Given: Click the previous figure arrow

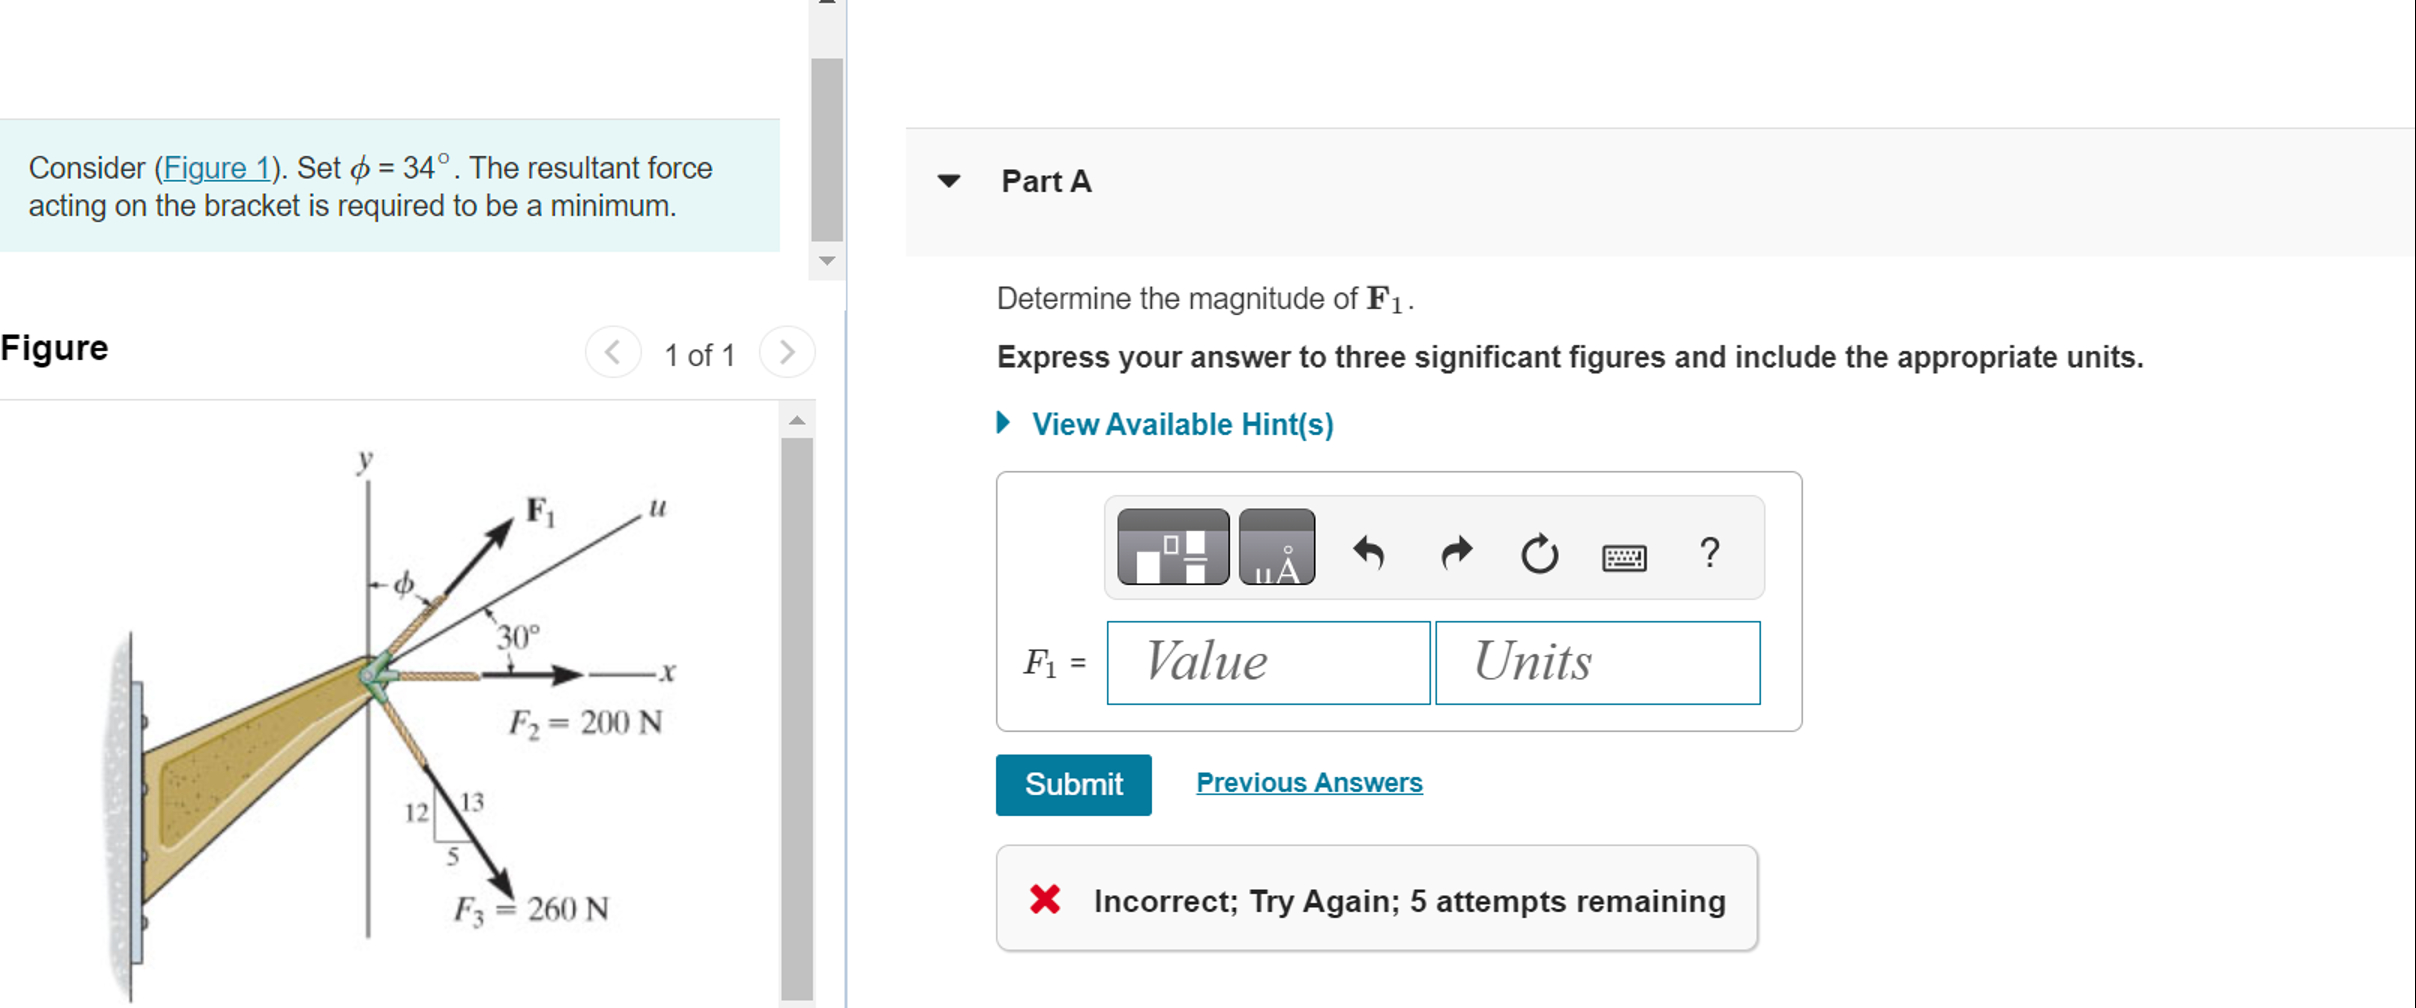Looking at the screenshot, I should 613,352.
